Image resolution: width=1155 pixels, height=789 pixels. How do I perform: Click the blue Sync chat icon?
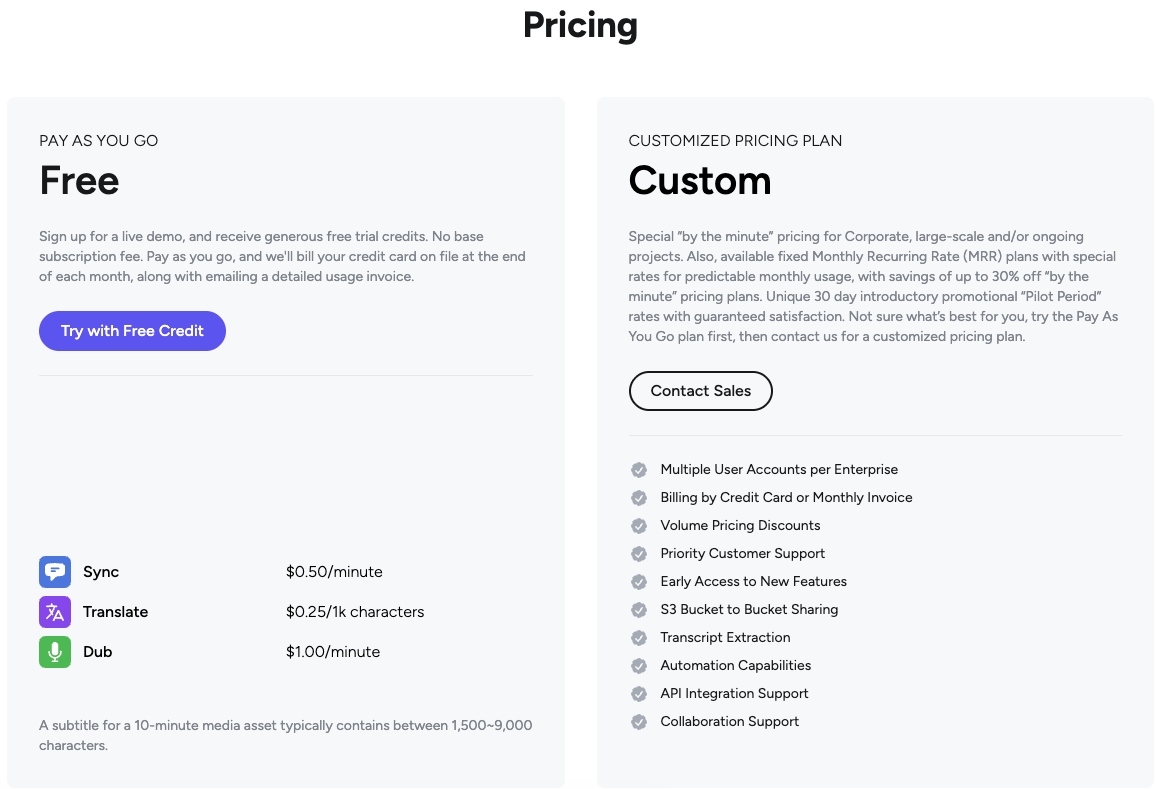[55, 572]
